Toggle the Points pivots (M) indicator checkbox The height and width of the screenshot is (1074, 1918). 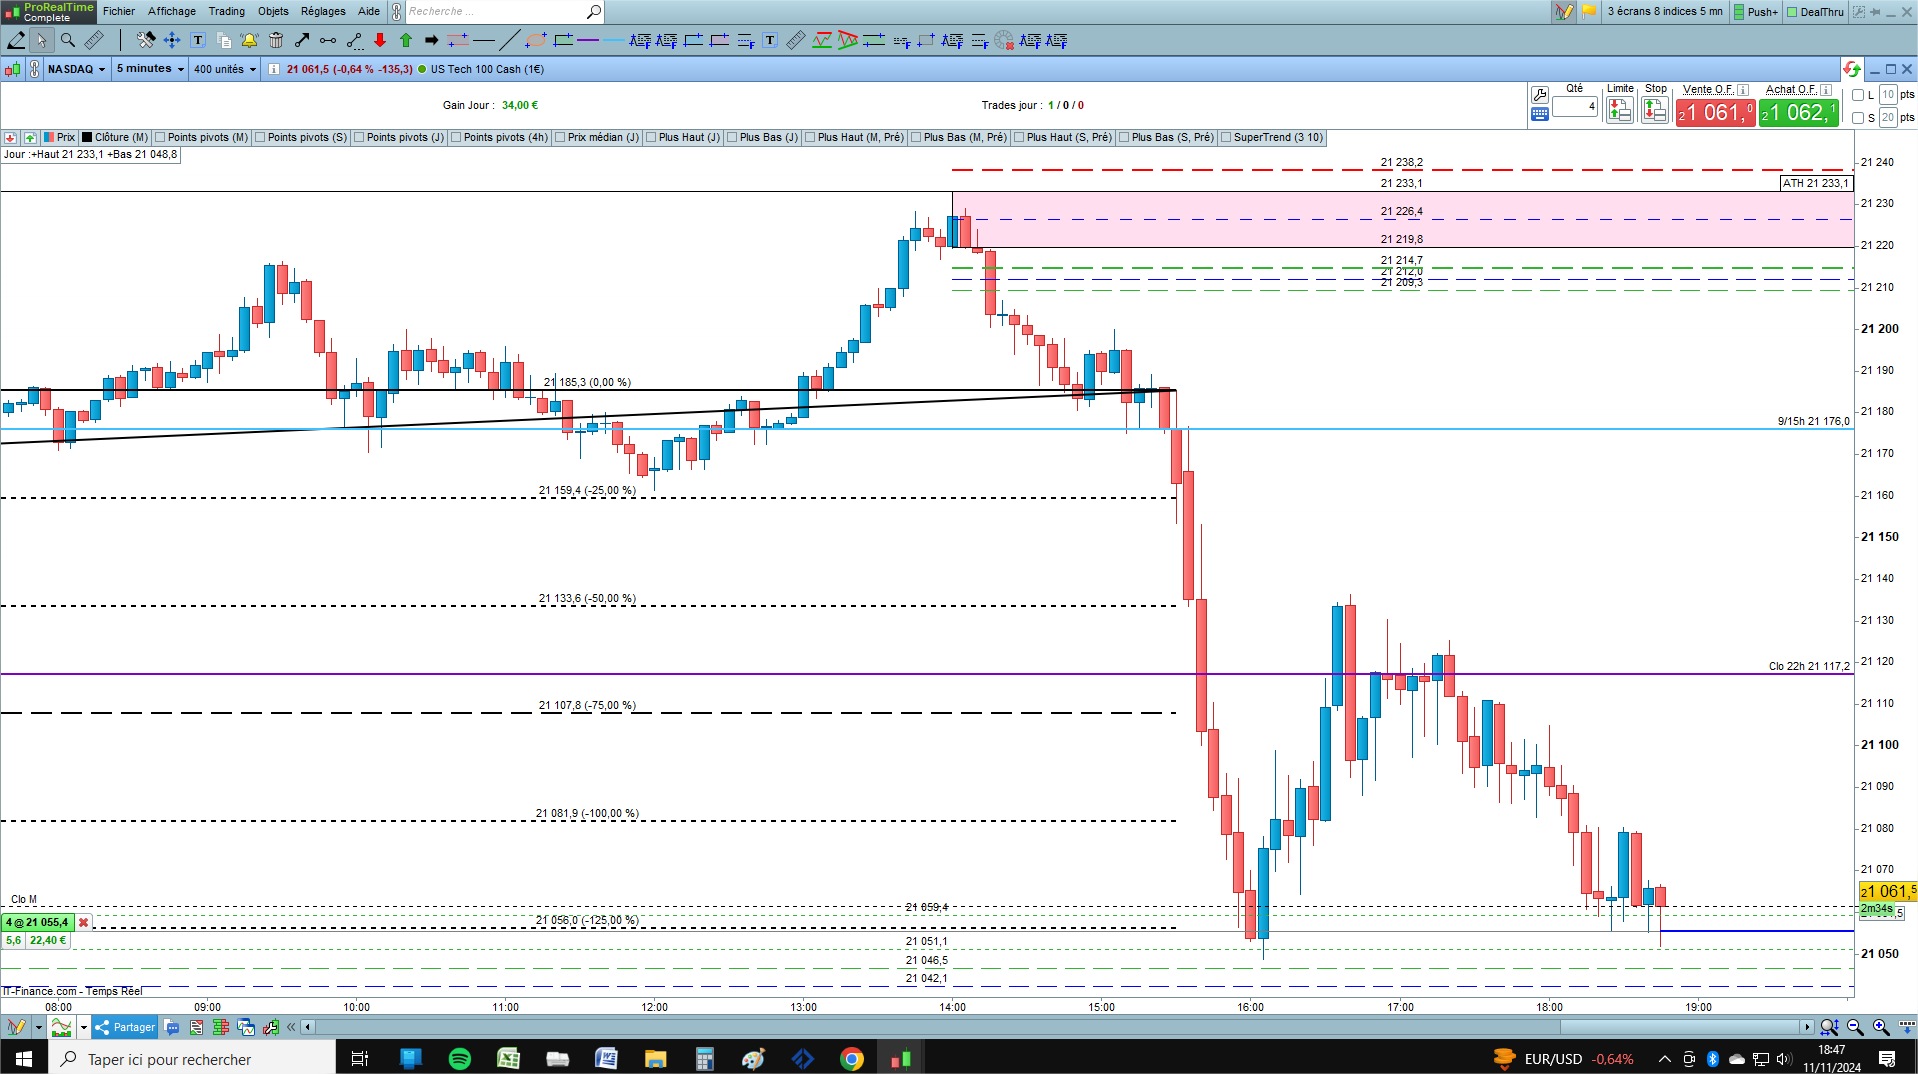pyautogui.click(x=161, y=138)
